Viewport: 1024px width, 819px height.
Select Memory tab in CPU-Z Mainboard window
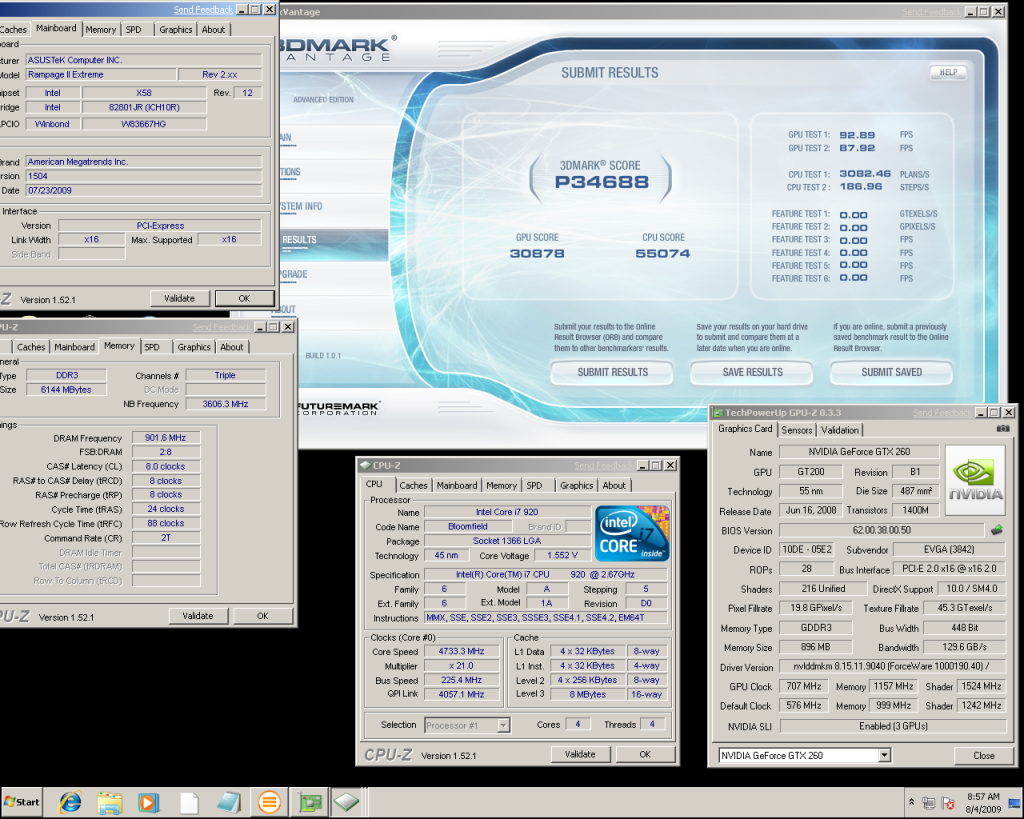click(x=101, y=29)
